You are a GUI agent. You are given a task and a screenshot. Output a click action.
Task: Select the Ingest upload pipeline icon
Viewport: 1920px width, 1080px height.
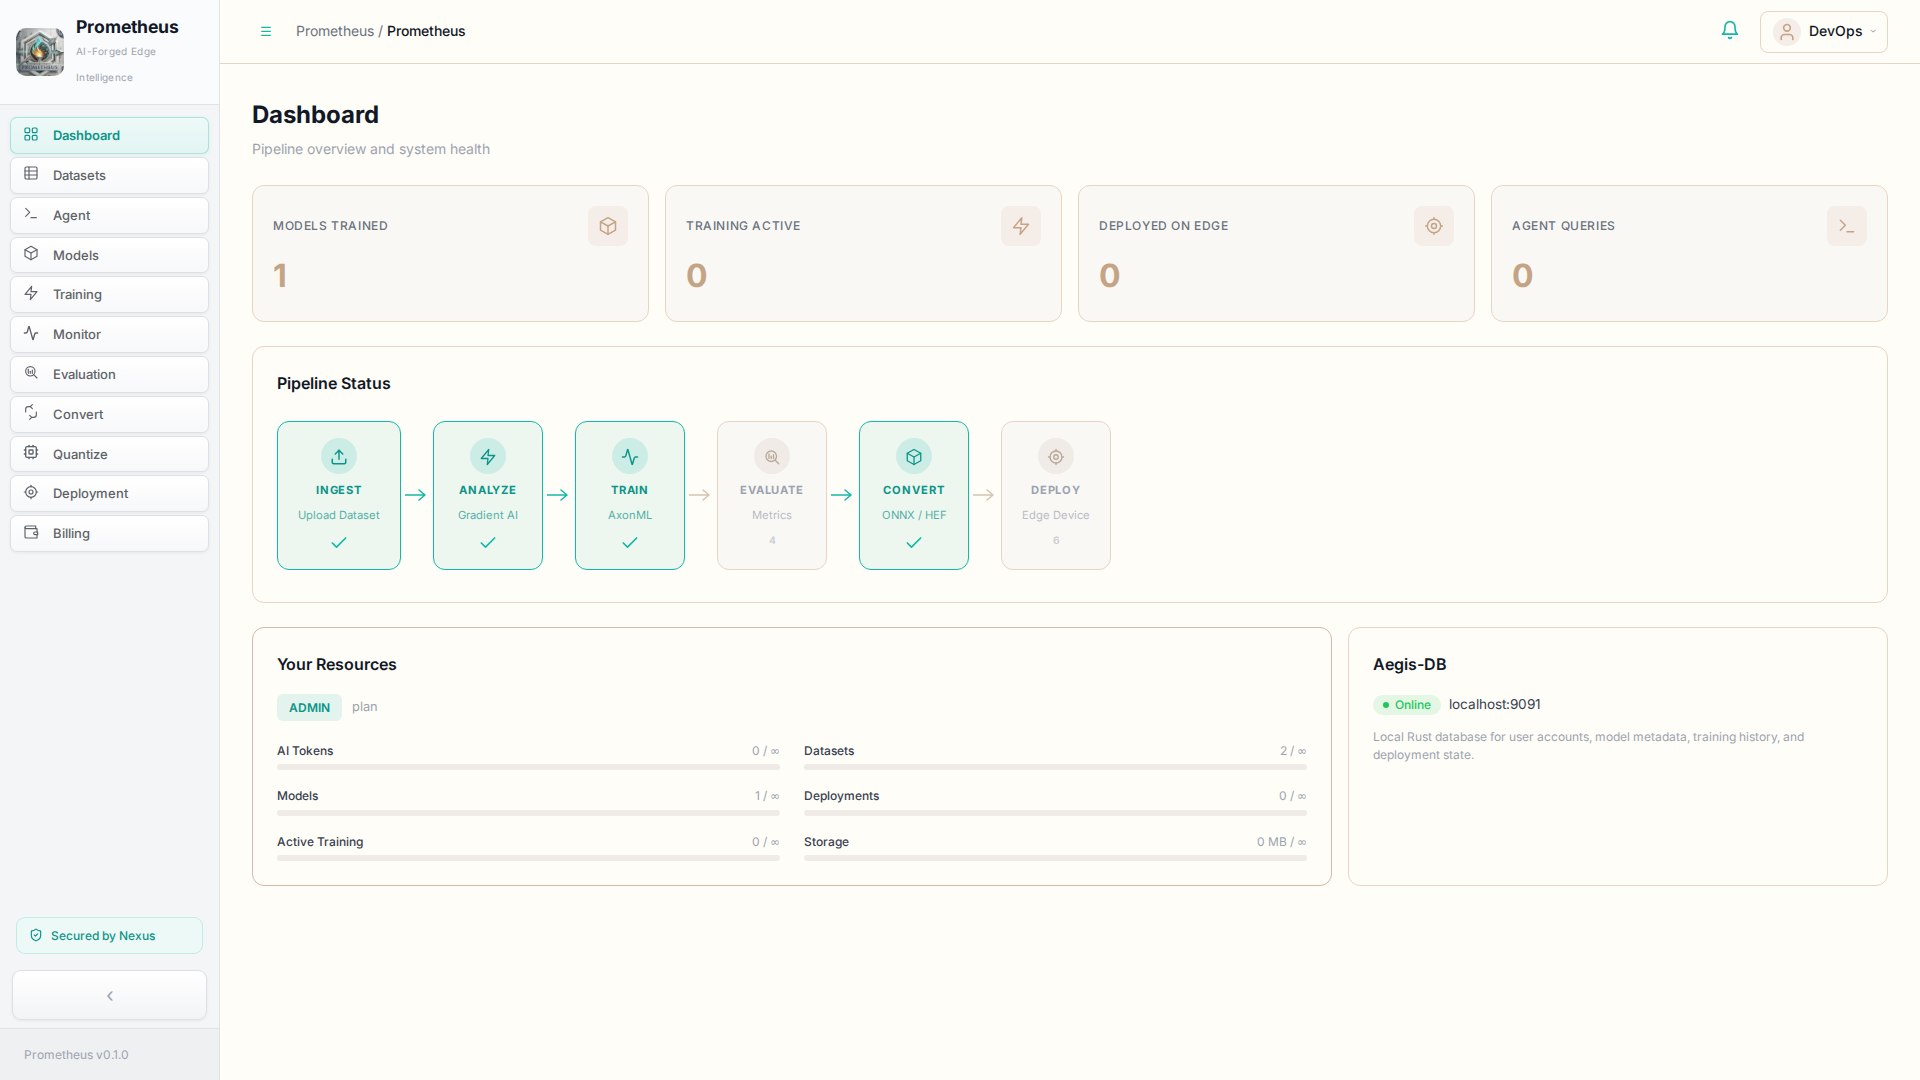[x=339, y=457]
